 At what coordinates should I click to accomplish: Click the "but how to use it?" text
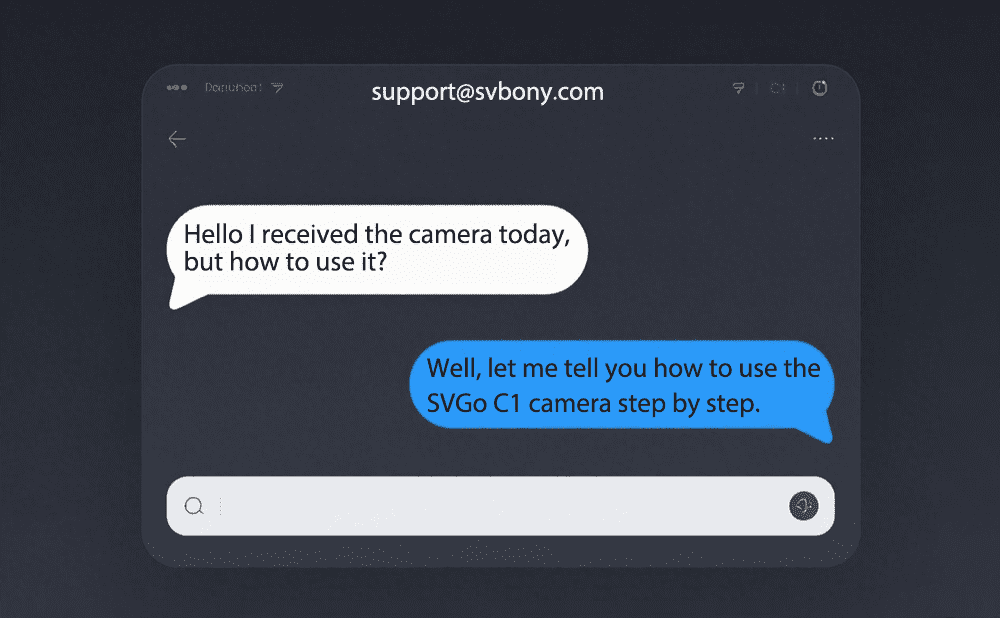click(284, 263)
